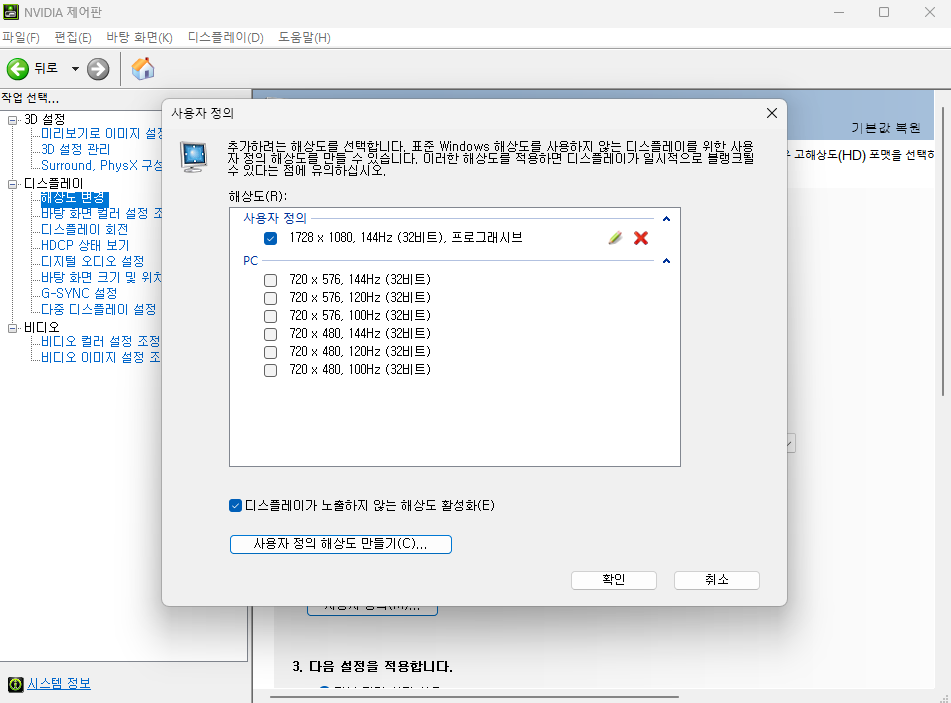
Task: Click the 뒤로 label in toolbar
Action: click(x=46, y=69)
